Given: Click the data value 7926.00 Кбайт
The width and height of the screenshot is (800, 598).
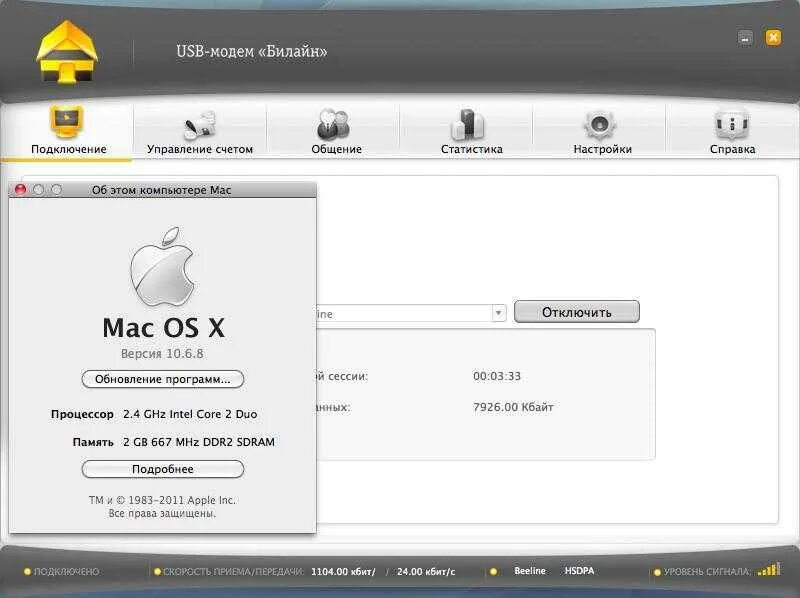Looking at the screenshot, I should pyautogui.click(x=513, y=407).
